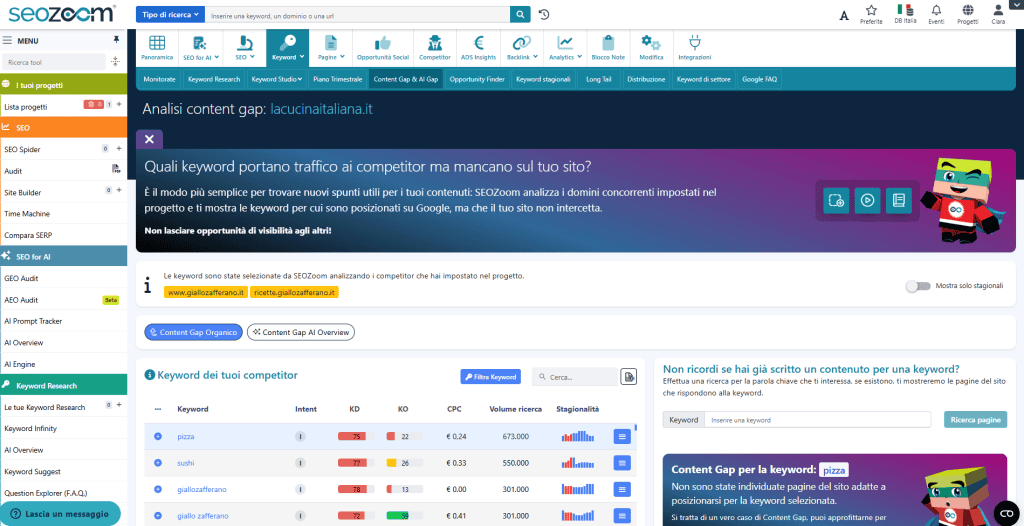Viewport: 1024px width, 526px height.
Task: Close the banner with X button
Action: click(x=149, y=139)
